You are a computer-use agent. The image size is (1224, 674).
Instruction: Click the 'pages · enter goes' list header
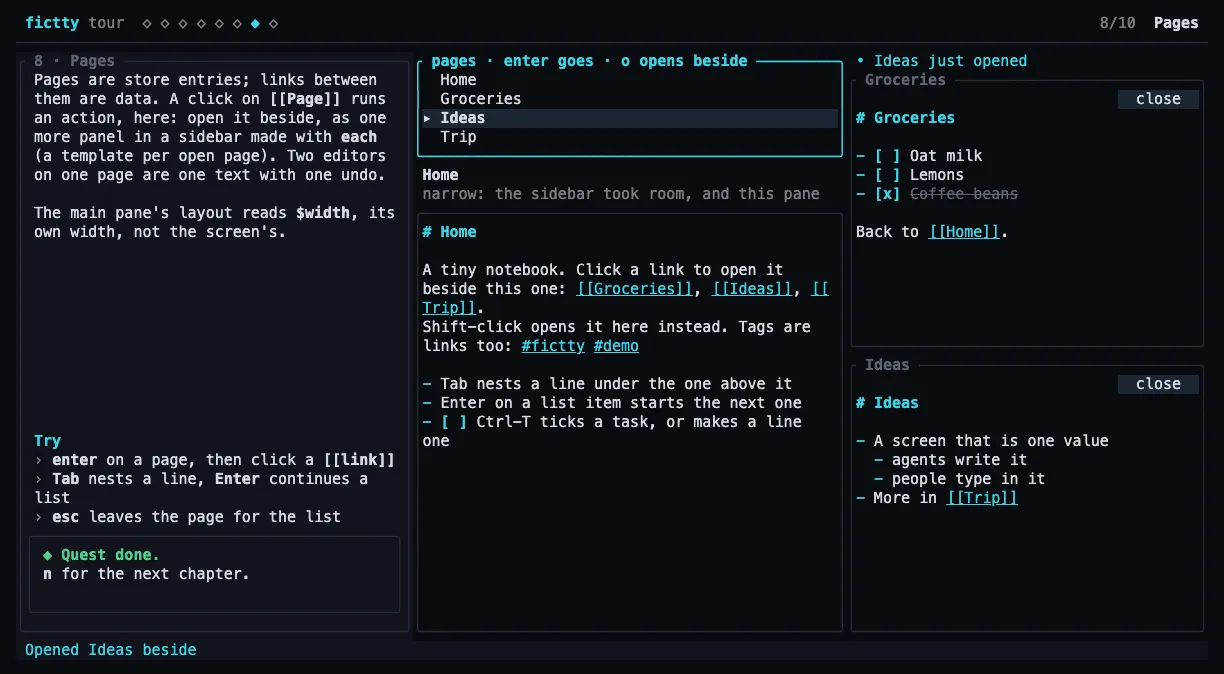(589, 61)
